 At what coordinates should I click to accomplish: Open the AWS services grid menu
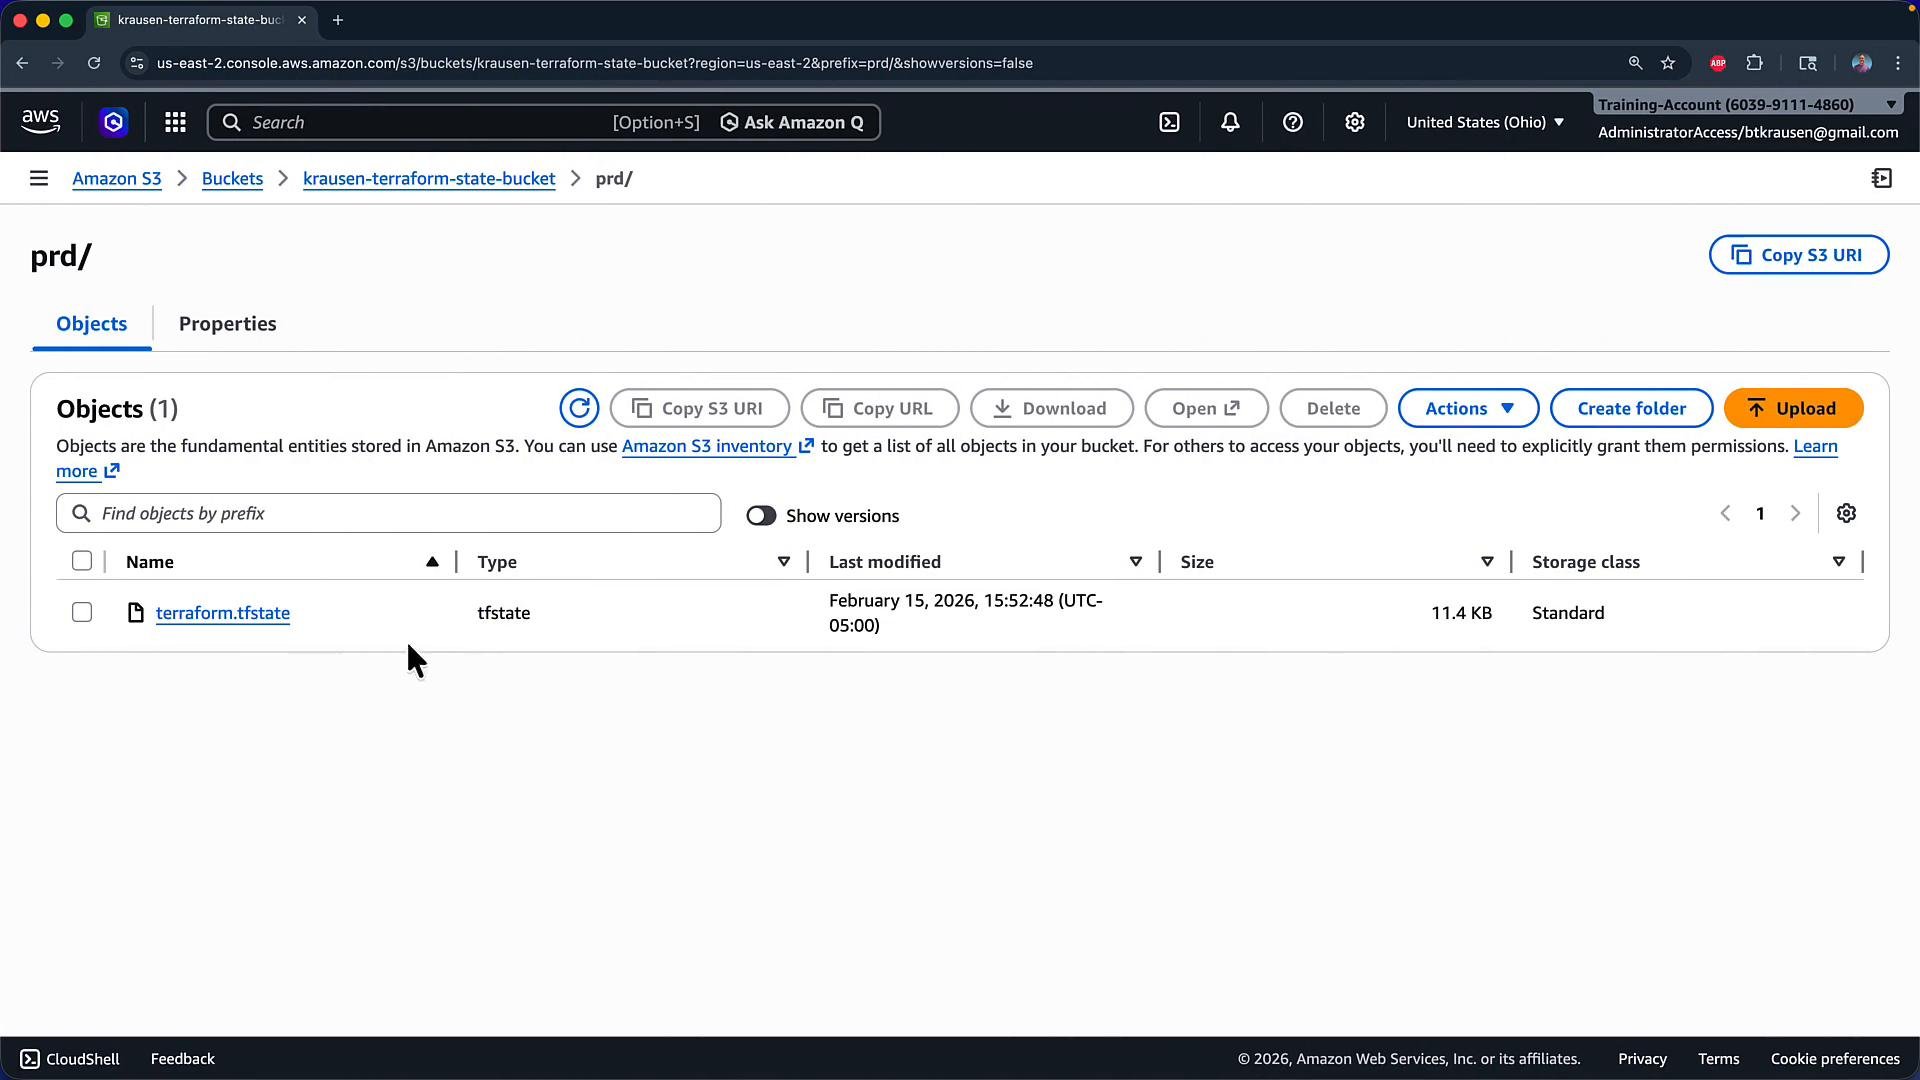click(x=175, y=122)
